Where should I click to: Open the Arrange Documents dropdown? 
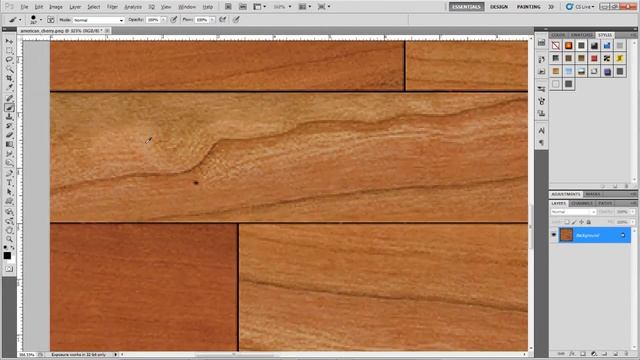[x=304, y=7]
